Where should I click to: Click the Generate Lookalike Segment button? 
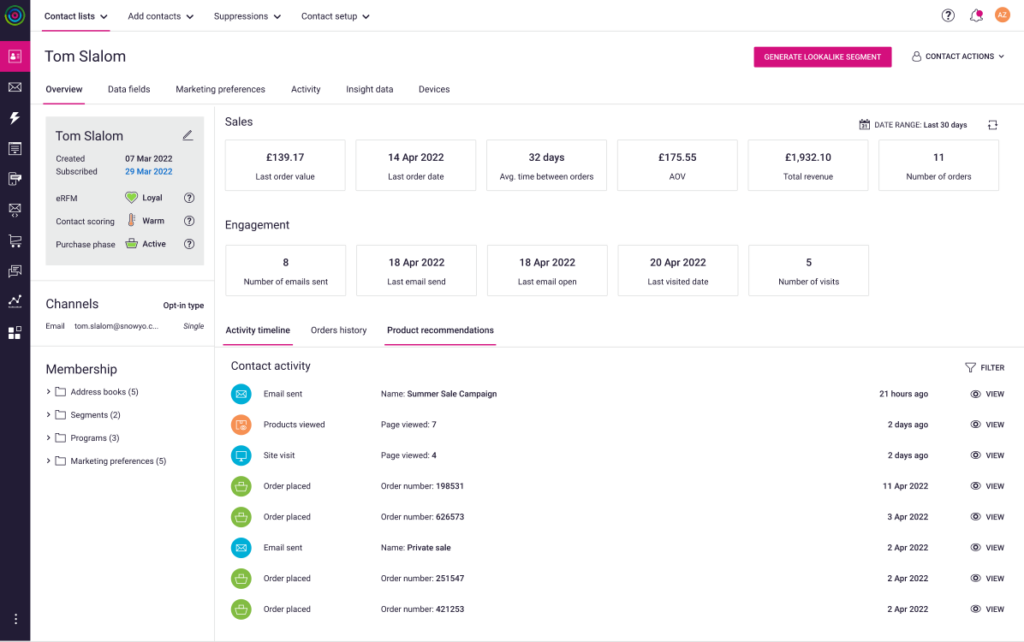pyautogui.click(x=822, y=57)
